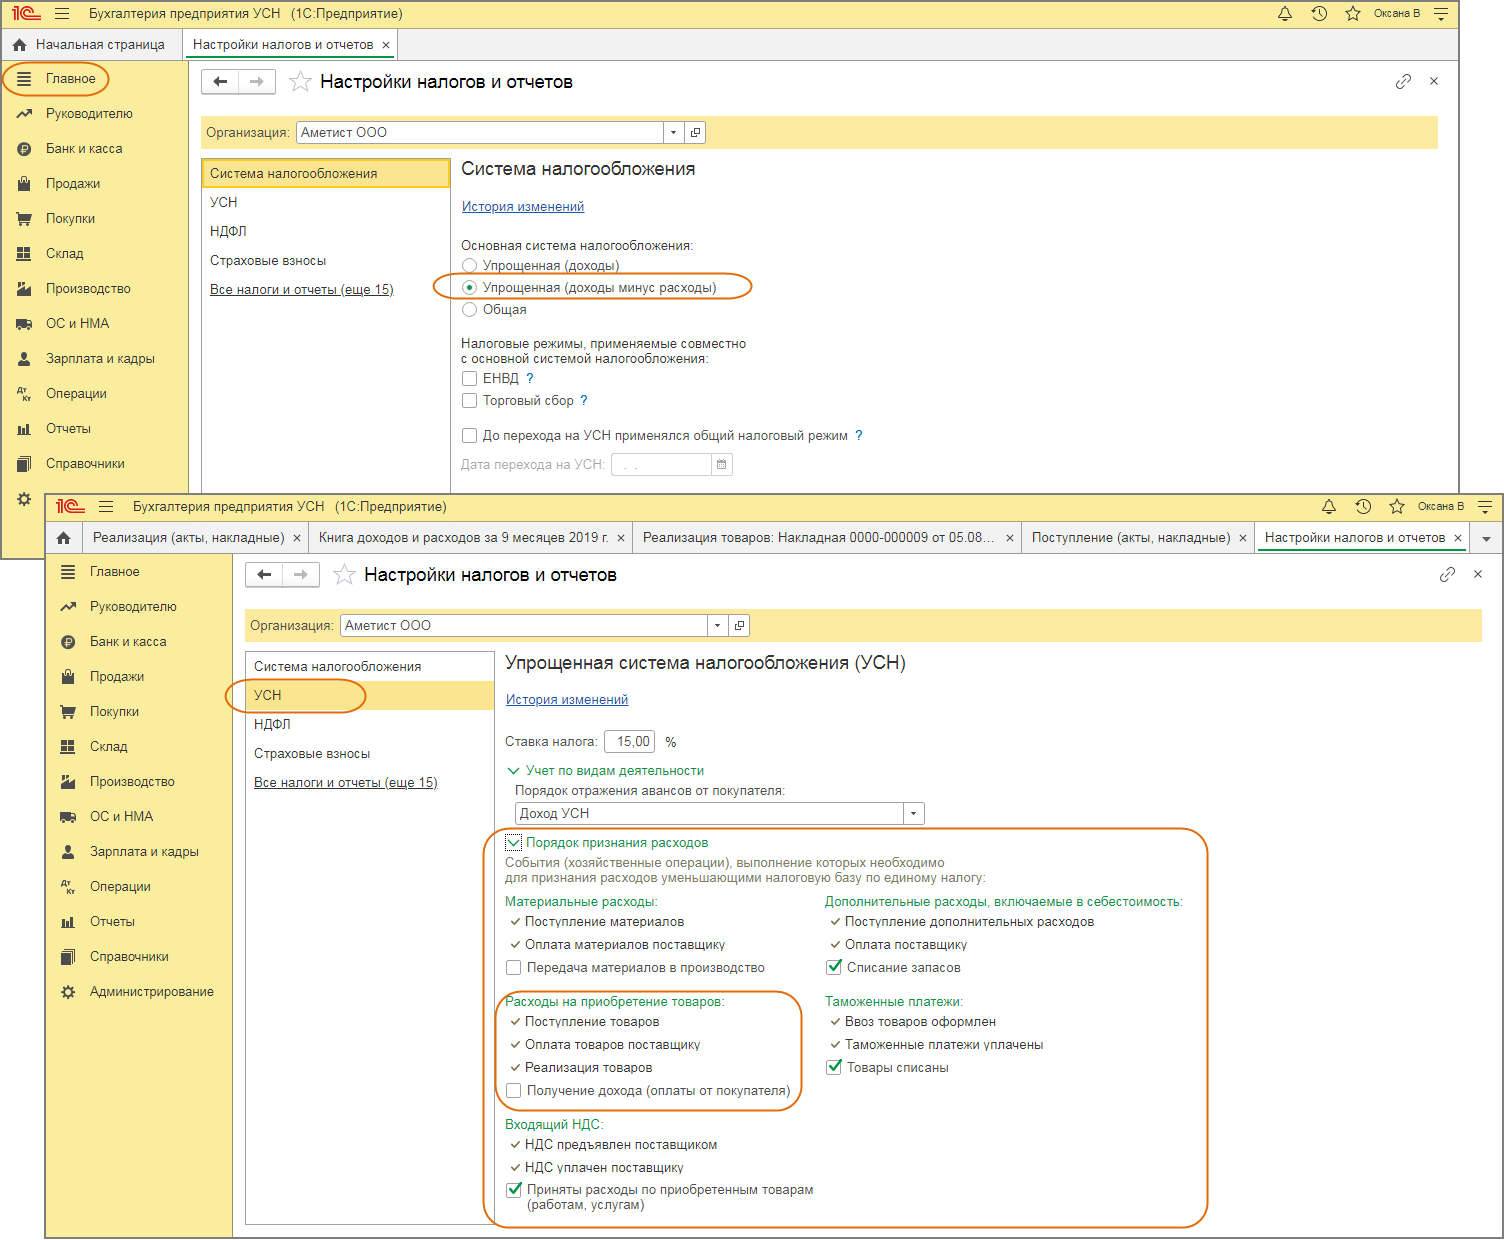Open organization dropdown in front window
The height and width of the screenshot is (1240, 1504).
(717, 626)
